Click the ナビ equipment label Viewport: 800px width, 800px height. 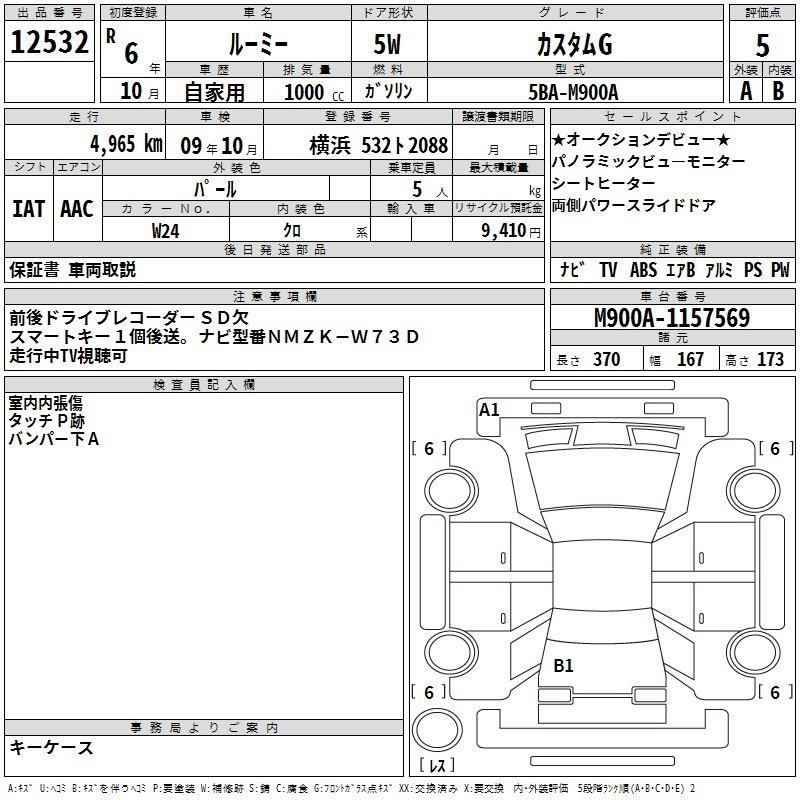coord(572,270)
